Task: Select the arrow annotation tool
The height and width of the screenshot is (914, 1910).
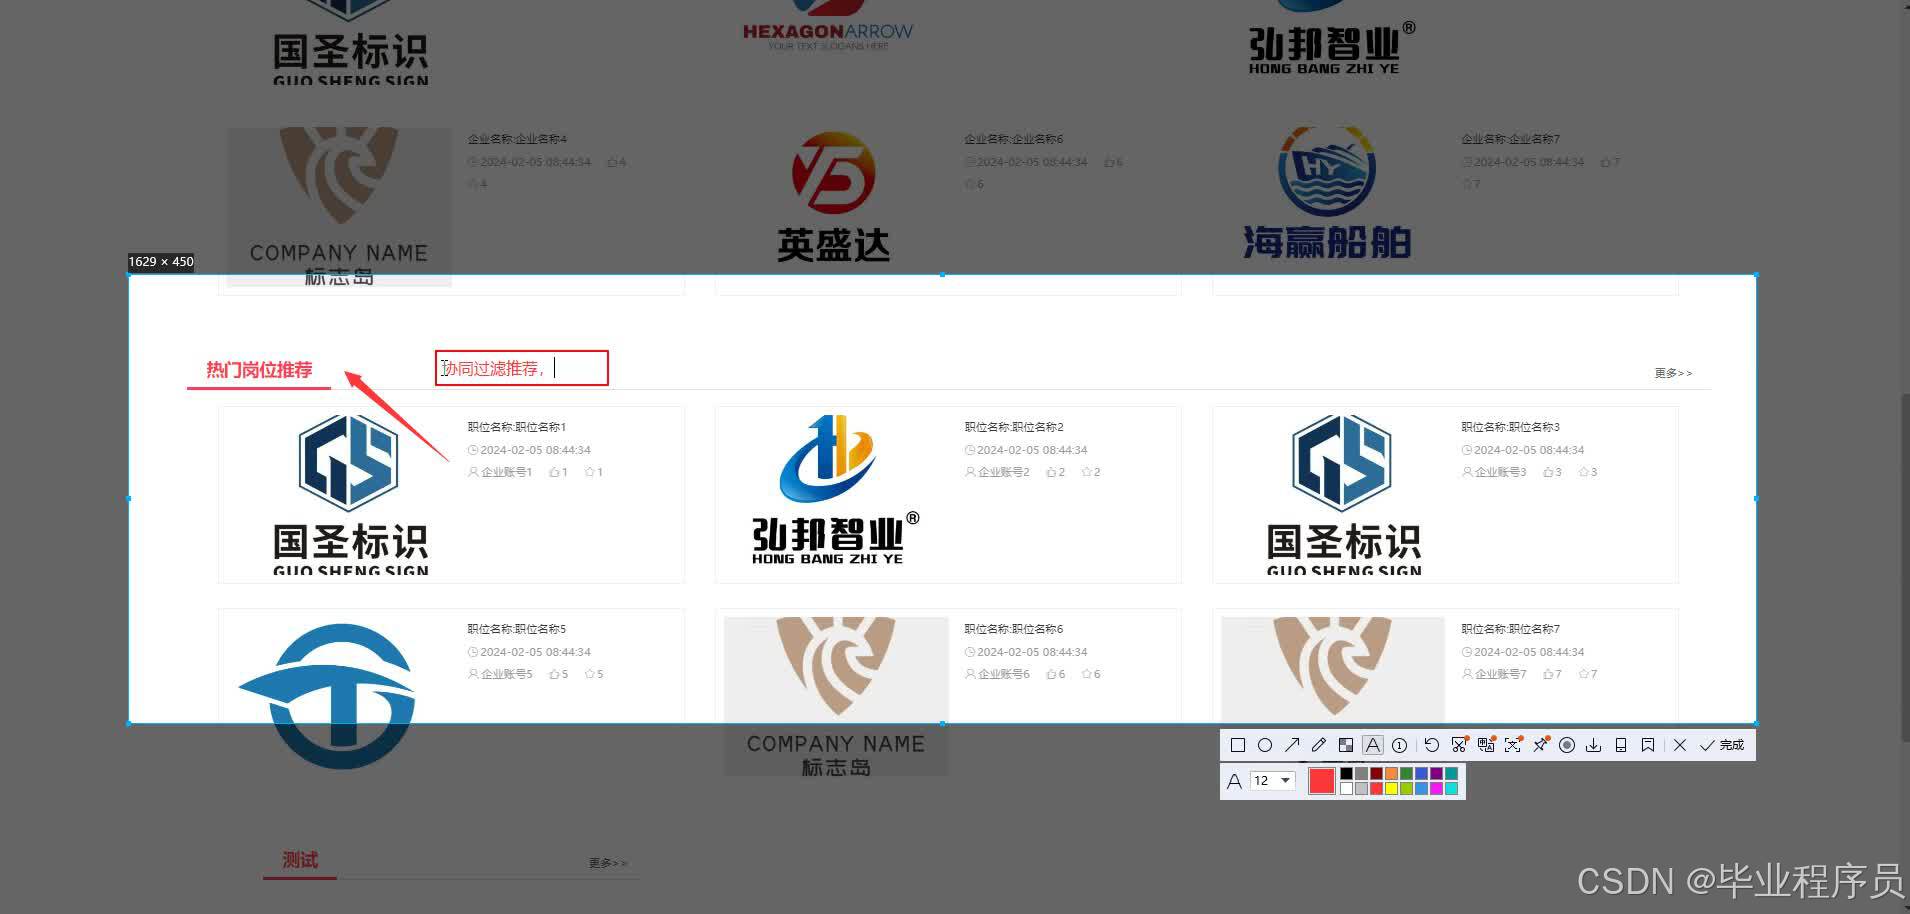Action: (x=1292, y=745)
